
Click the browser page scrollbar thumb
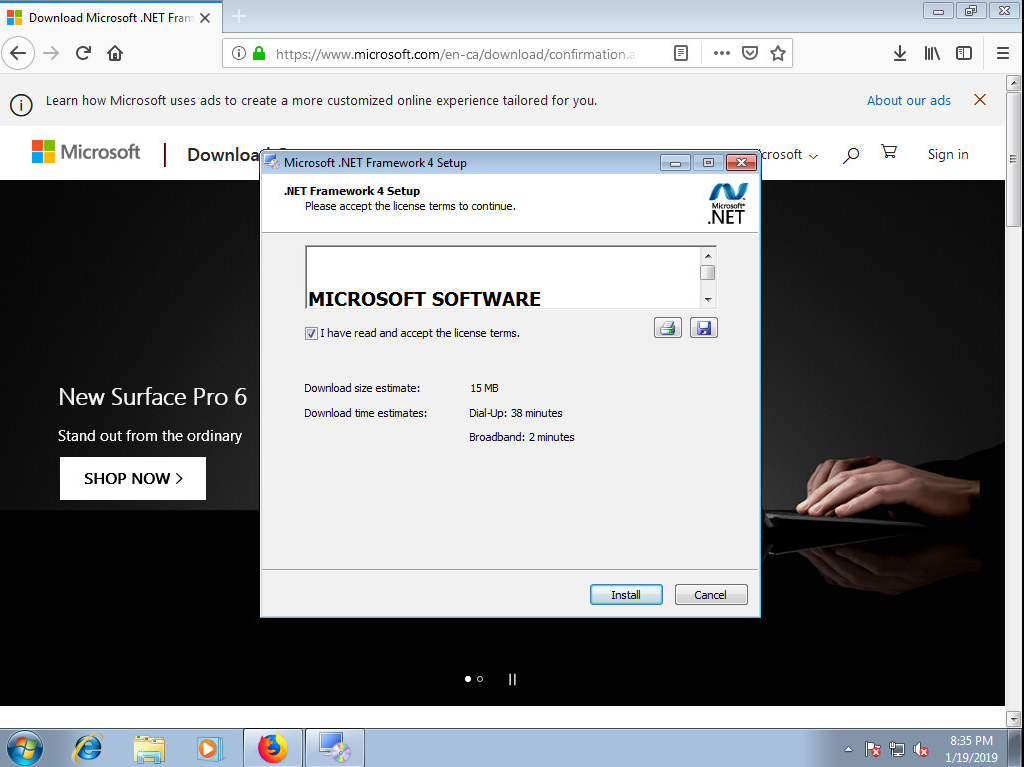click(1013, 160)
